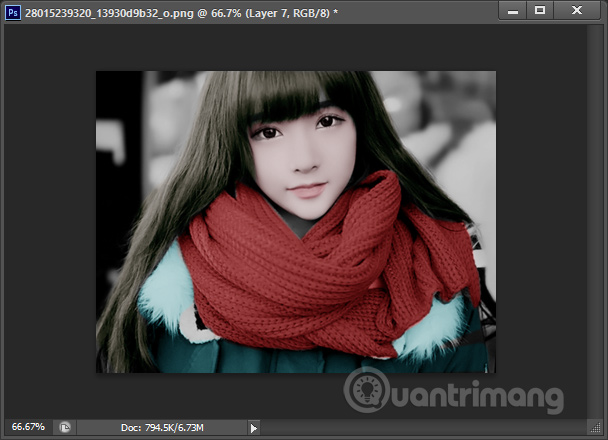Click the document title 28015239320_13930d9b32_o.png
The width and height of the screenshot is (608, 440).
[109, 13]
